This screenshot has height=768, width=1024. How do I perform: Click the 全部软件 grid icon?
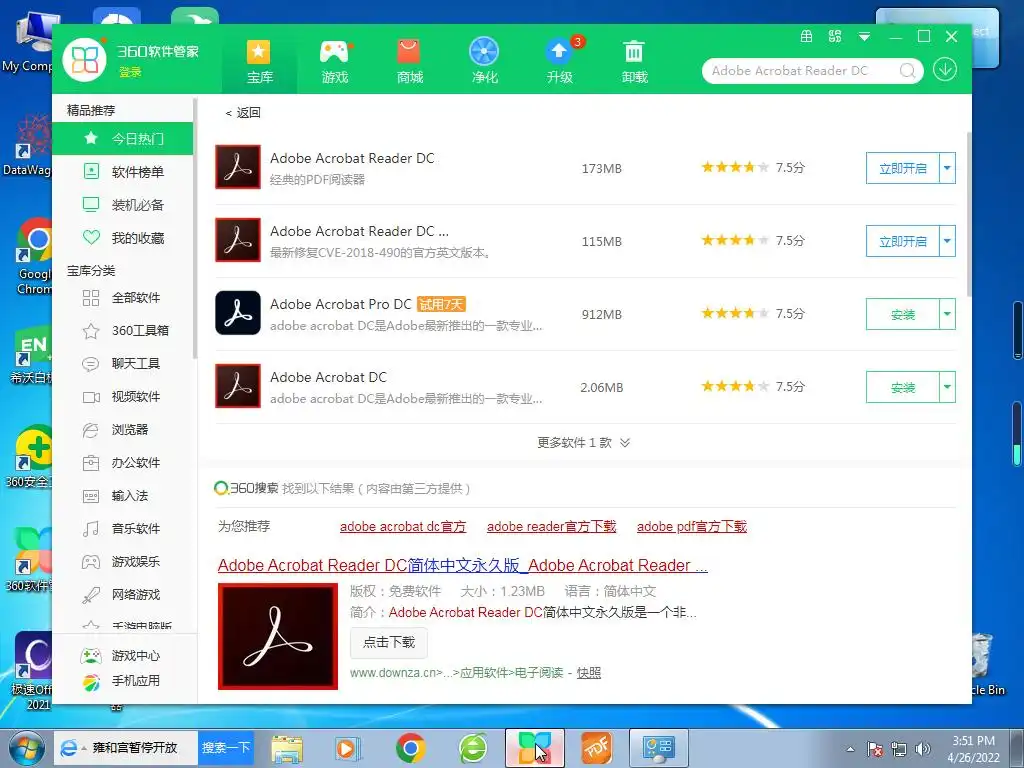pos(91,298)
